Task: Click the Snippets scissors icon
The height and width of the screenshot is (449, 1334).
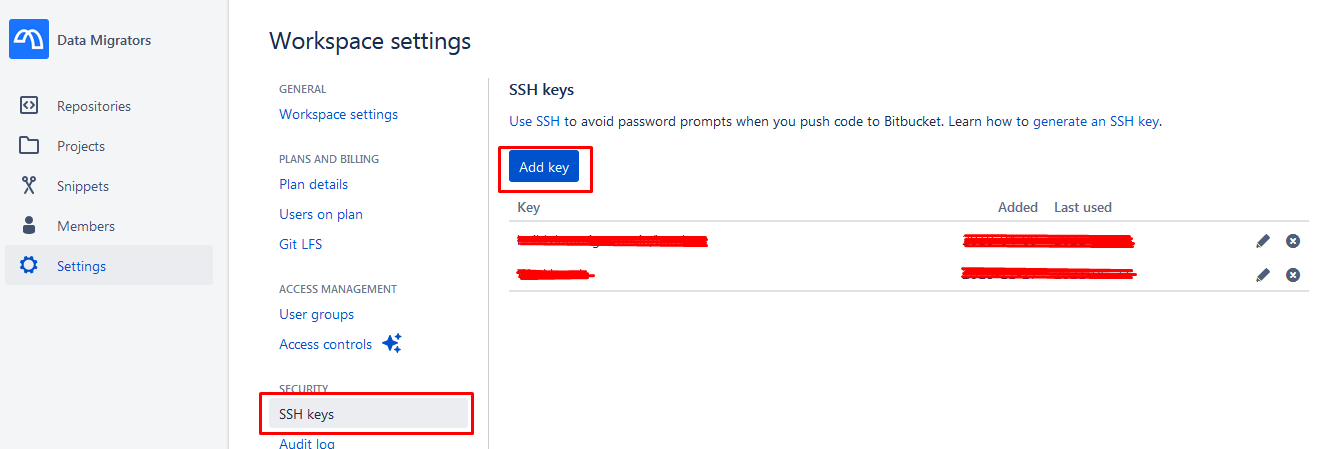Action: (x=29, y=186)
